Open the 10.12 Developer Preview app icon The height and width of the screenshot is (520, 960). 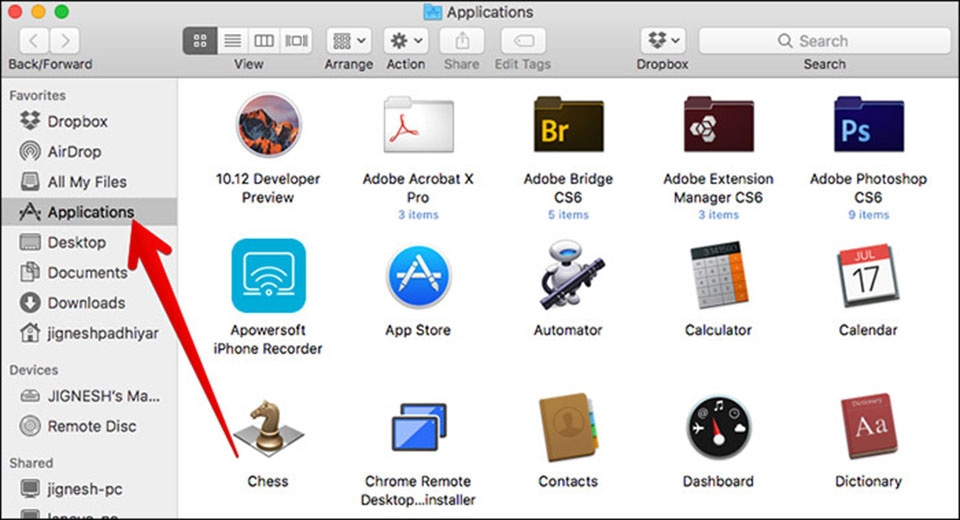pos(268,126)
